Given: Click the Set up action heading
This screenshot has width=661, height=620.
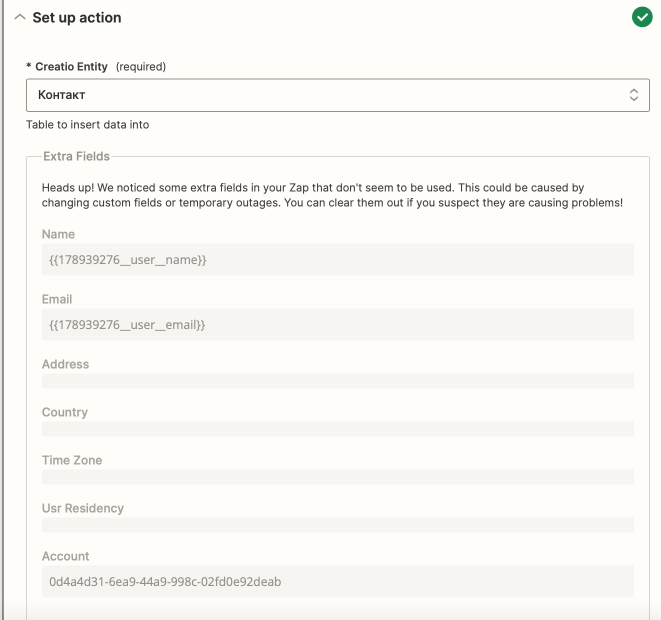Looking at the screenshot, I should click(x=77, y=18).
